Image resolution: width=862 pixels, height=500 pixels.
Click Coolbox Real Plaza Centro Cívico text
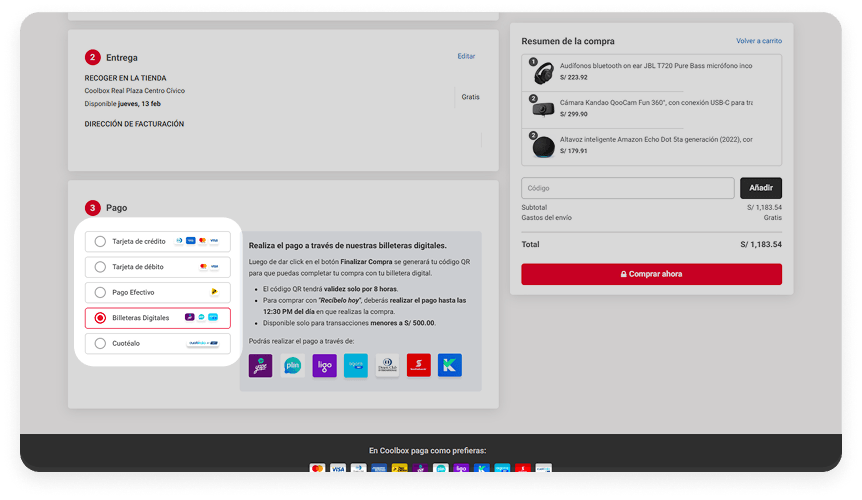[x=135, y=91]
